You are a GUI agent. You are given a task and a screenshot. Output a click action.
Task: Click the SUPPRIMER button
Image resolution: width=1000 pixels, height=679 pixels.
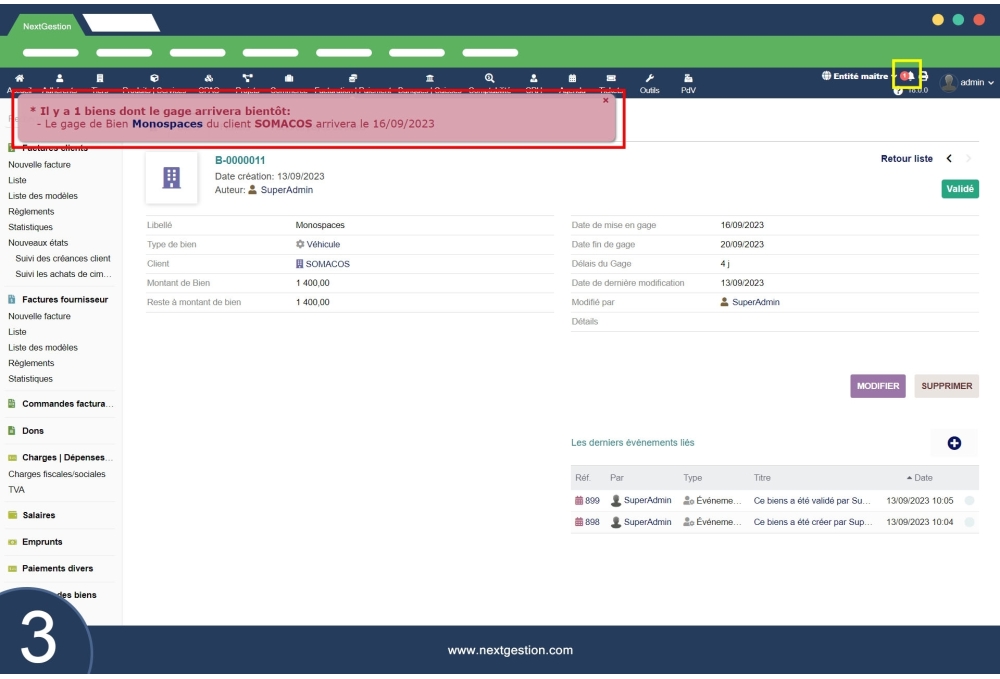(x=946, y=386)
